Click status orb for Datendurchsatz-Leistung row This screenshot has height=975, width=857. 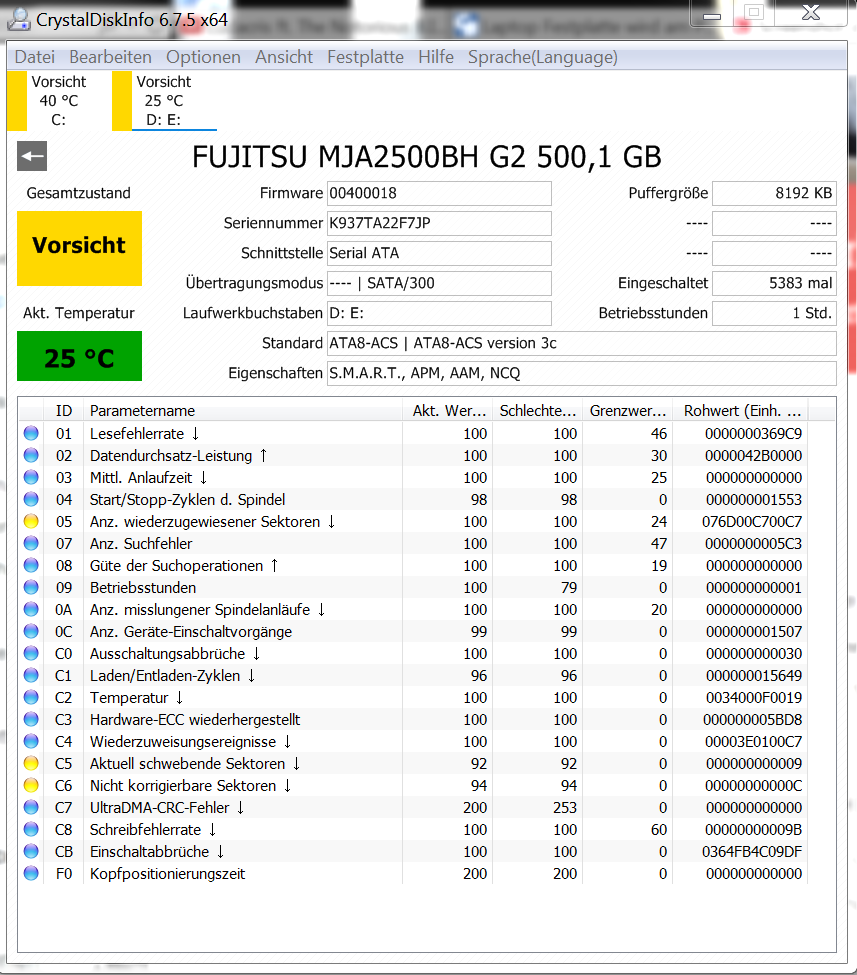pos(31,455)
